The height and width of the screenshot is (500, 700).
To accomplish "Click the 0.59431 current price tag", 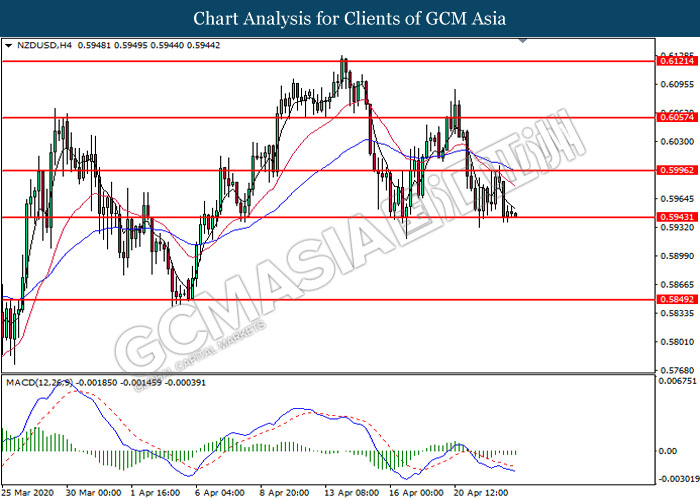I will point(675,217).
